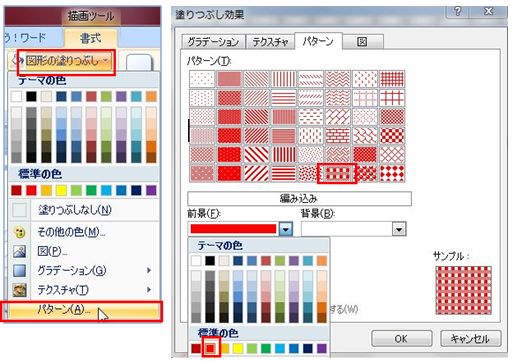Viewport: 512px width, 361px height.
Task: Select the 塗りつぶしなし no-fill icon
Action: 20,210
